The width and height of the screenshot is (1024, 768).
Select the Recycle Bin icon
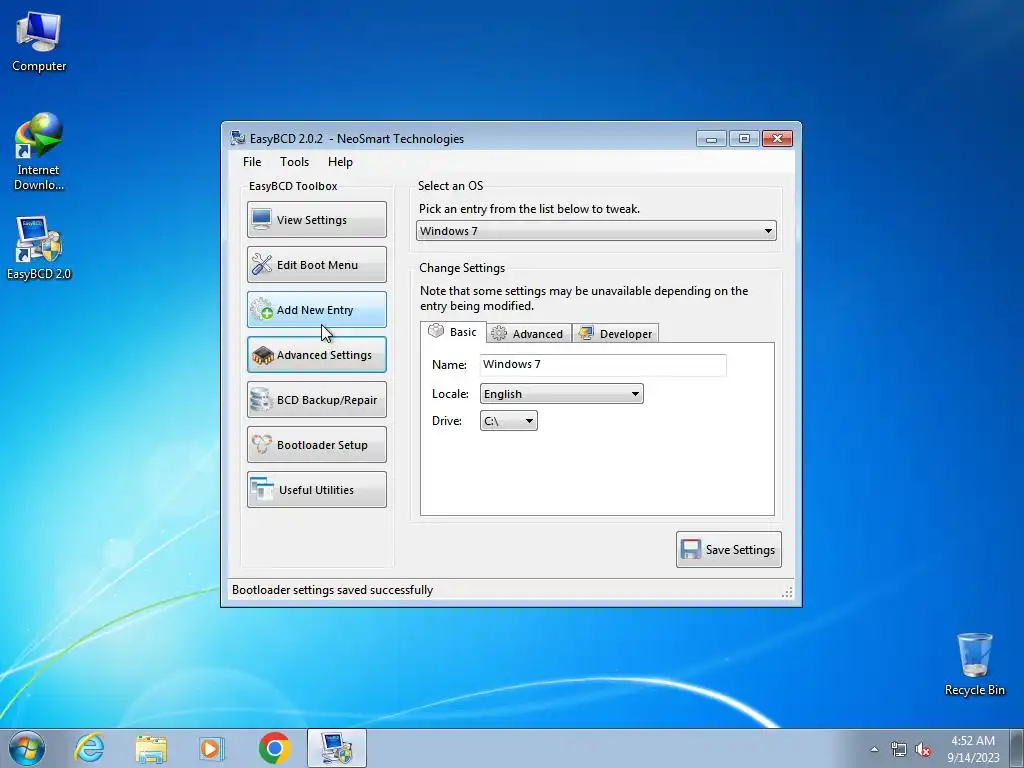[974, 664]
